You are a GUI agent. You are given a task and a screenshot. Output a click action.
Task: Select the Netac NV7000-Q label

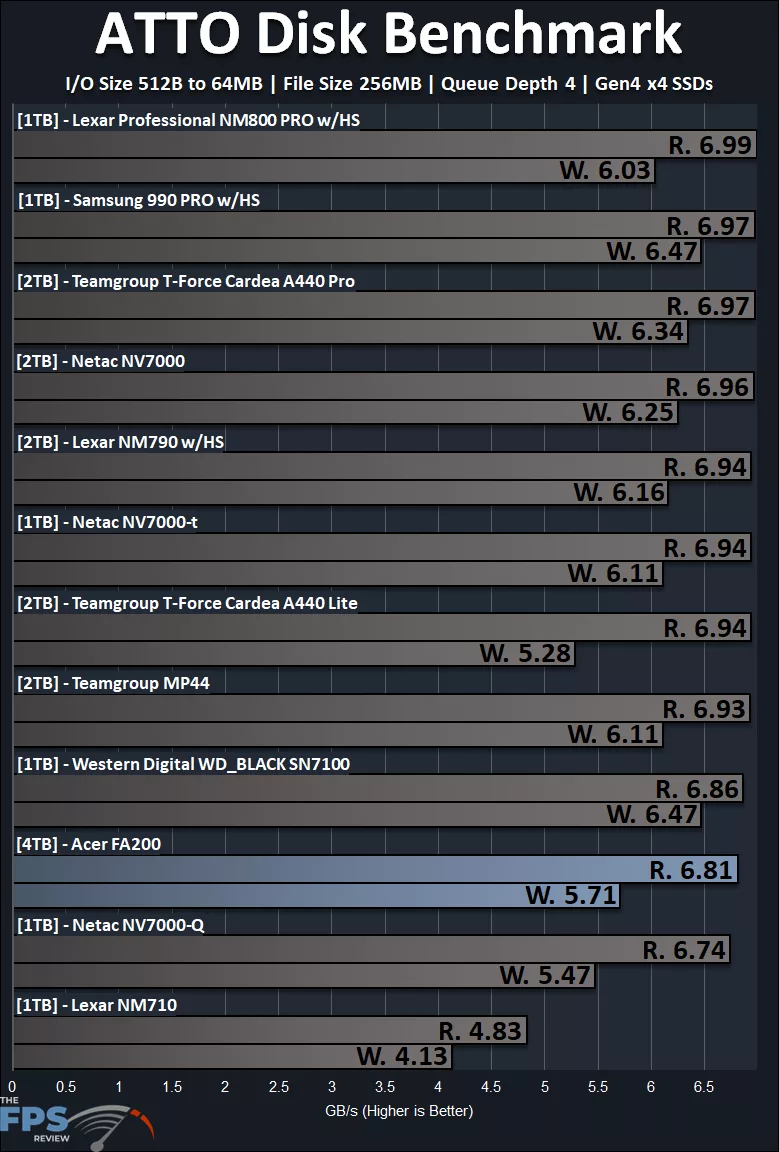tap(110, 925)
